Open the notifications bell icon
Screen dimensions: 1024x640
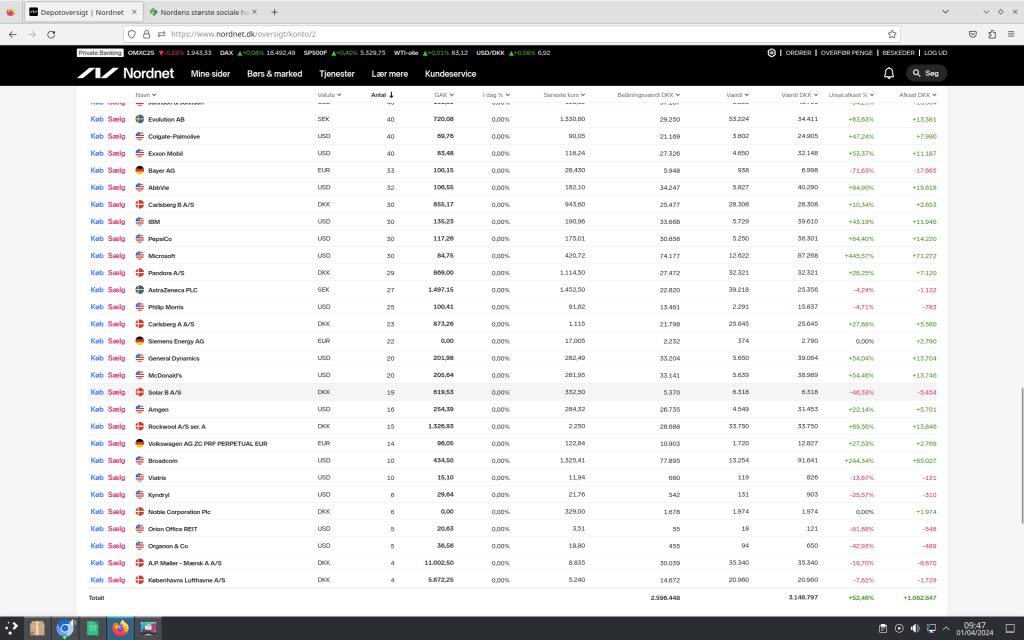click(x=889, y=73)
